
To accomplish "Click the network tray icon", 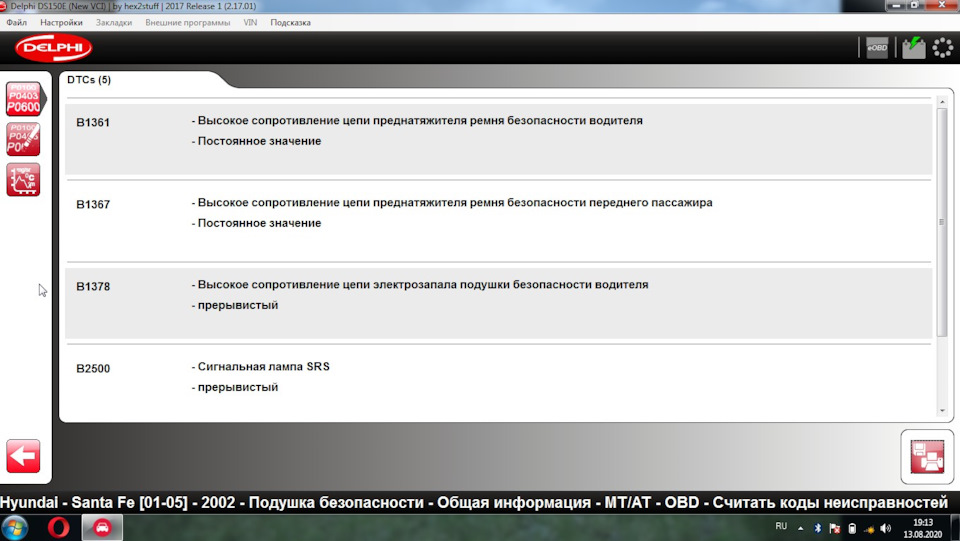I will point(869,529).
